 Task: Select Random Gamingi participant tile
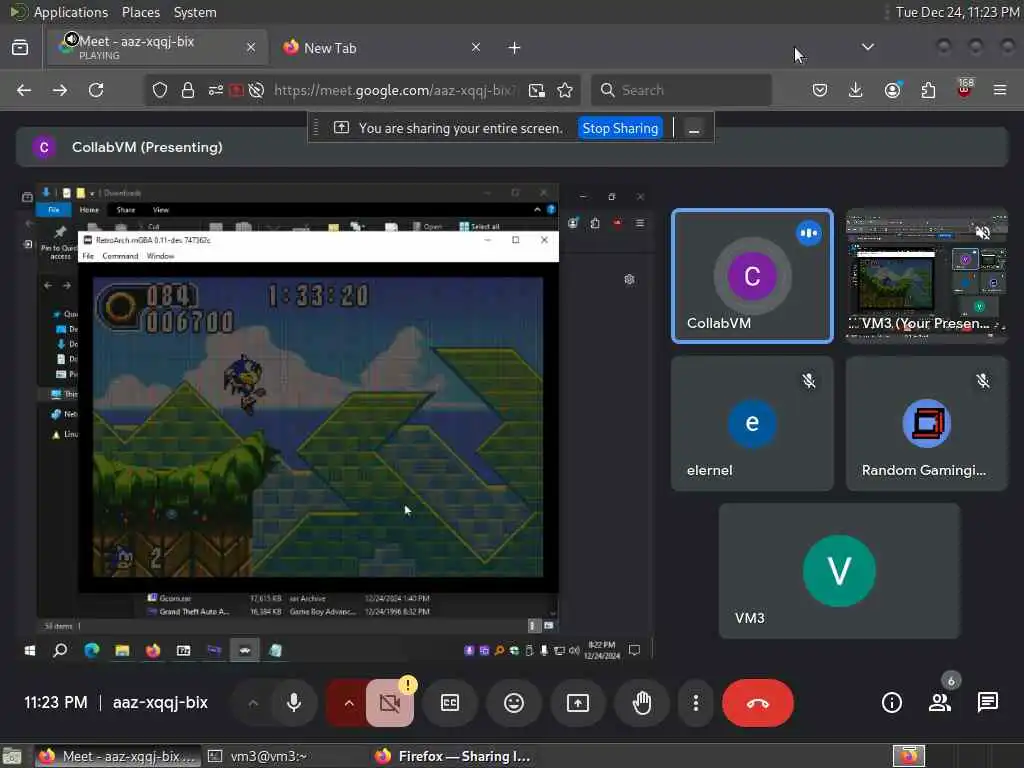tap(927, 423)
